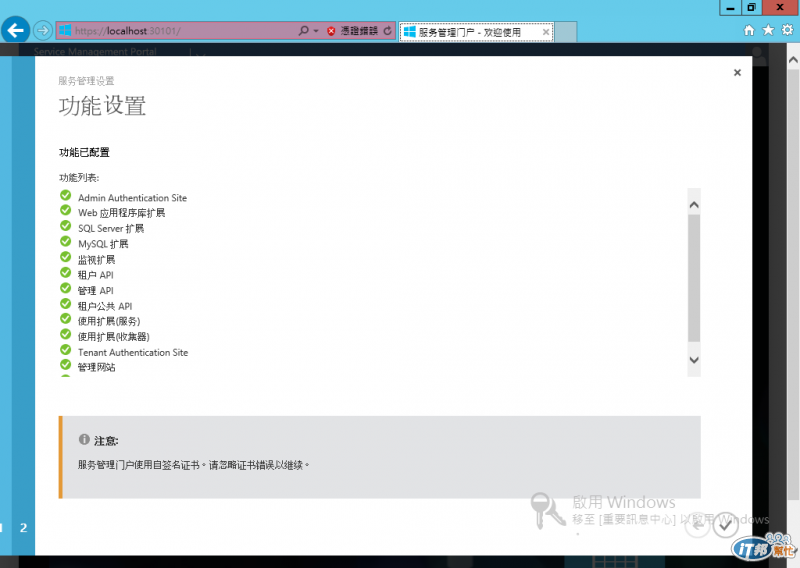The image size is (800, 568).
Task: Click the checkmark finish button
Action: [725, 525]
